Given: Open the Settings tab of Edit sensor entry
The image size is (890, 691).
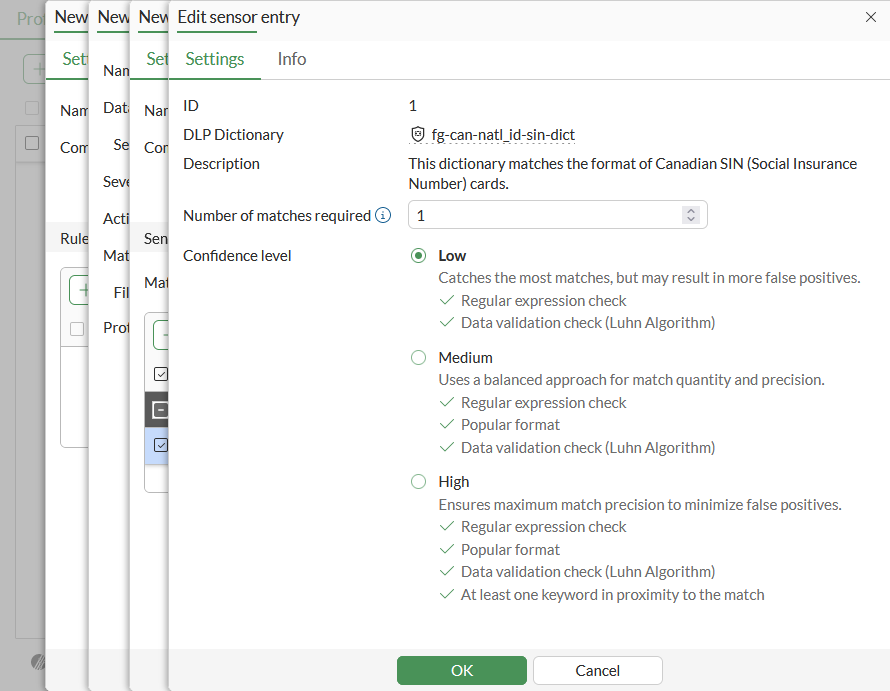Looking at the screenshot, I should coord(214,59).
